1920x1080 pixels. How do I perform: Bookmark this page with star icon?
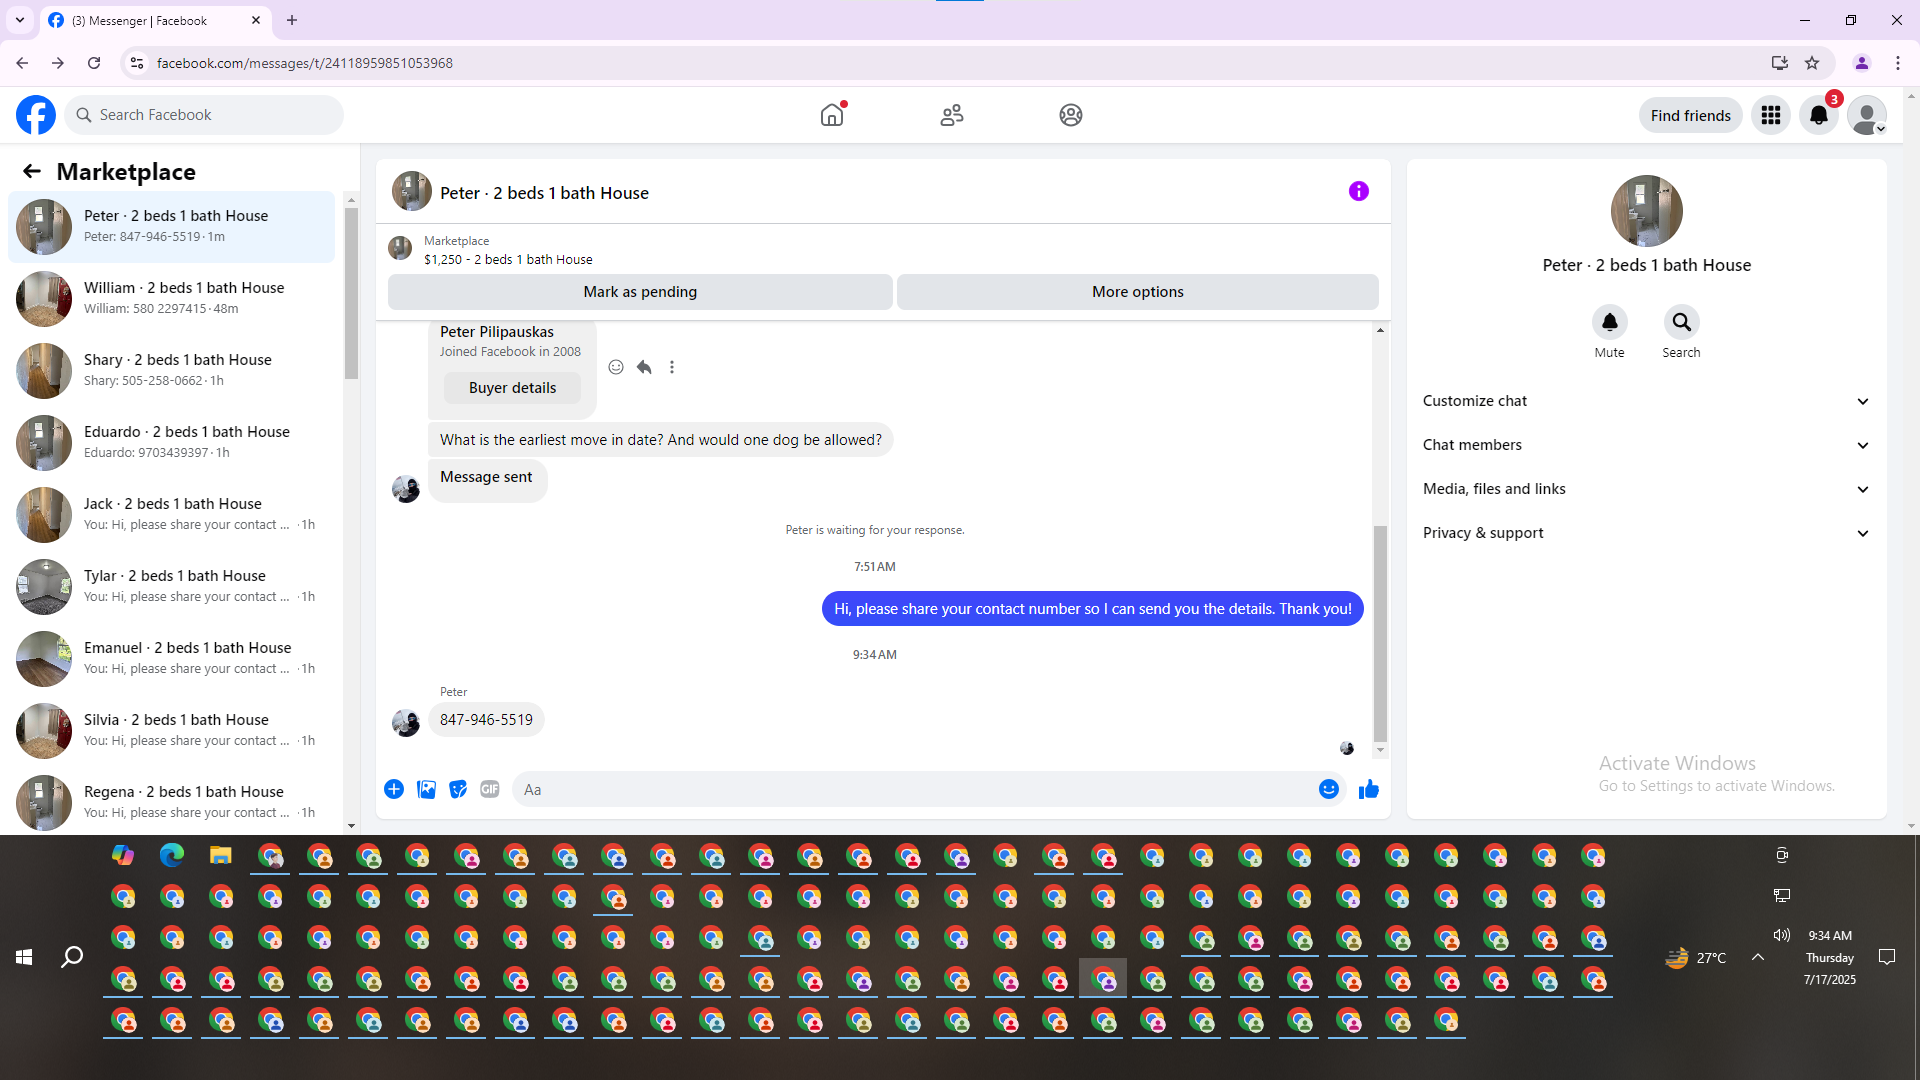(1812, 63)
